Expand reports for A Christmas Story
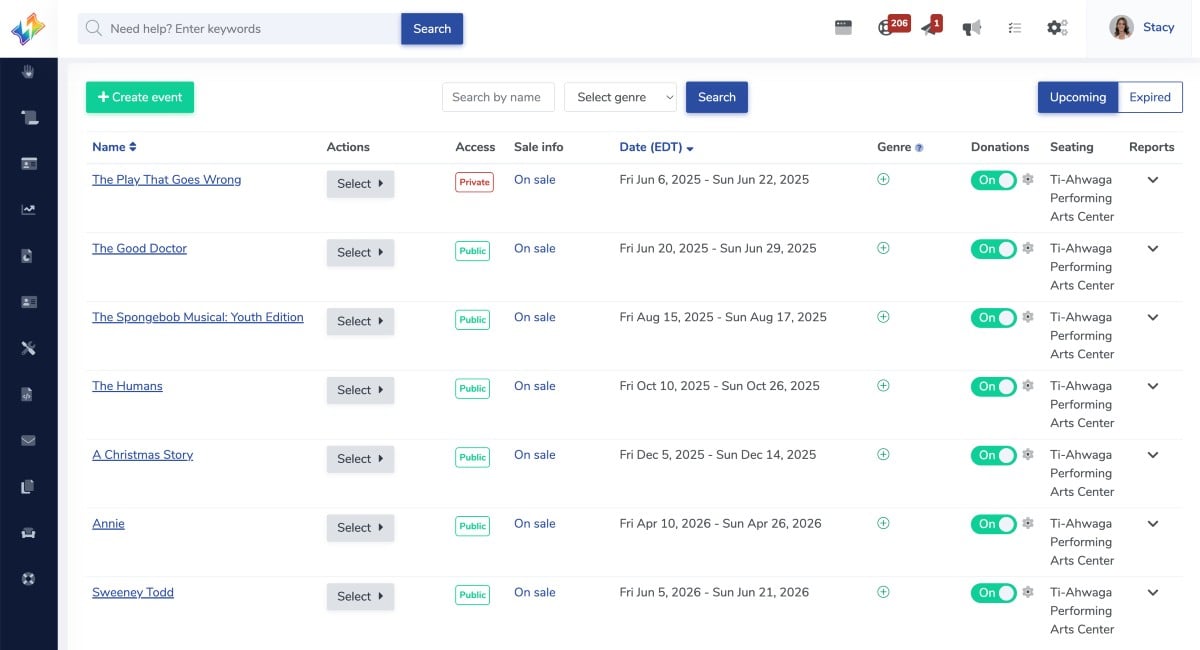 pos(1153,455)
